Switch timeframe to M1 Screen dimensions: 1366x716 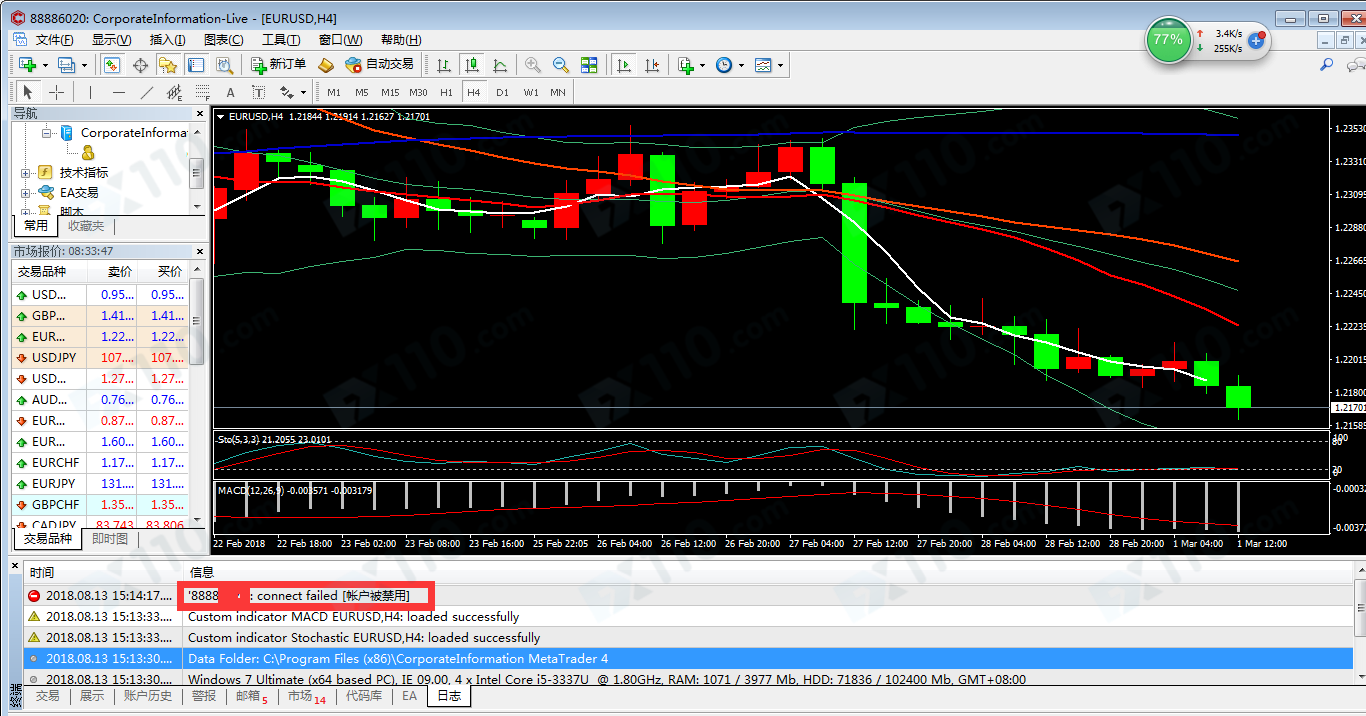pyautogui.click(x=333, y=92)
